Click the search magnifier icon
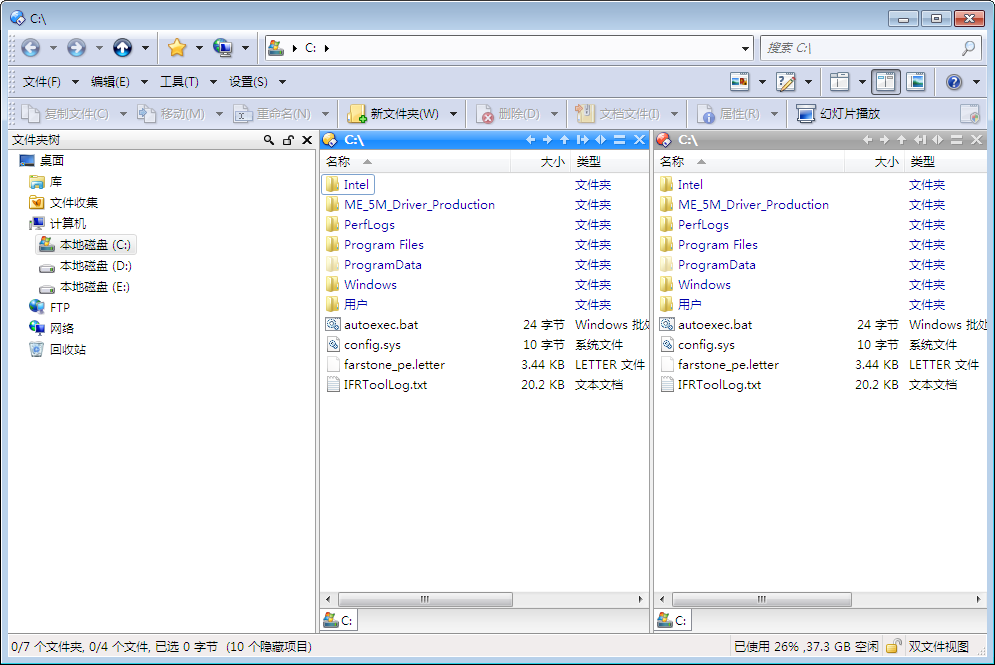The image size is (995, 665). [x=968, y=48]
